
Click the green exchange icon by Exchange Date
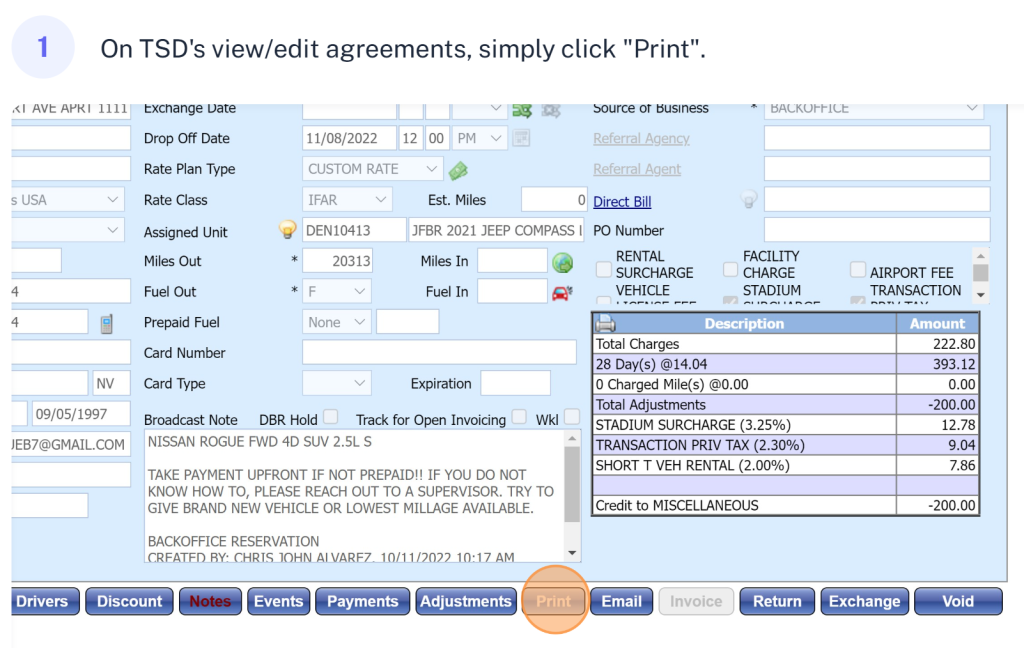521,109
